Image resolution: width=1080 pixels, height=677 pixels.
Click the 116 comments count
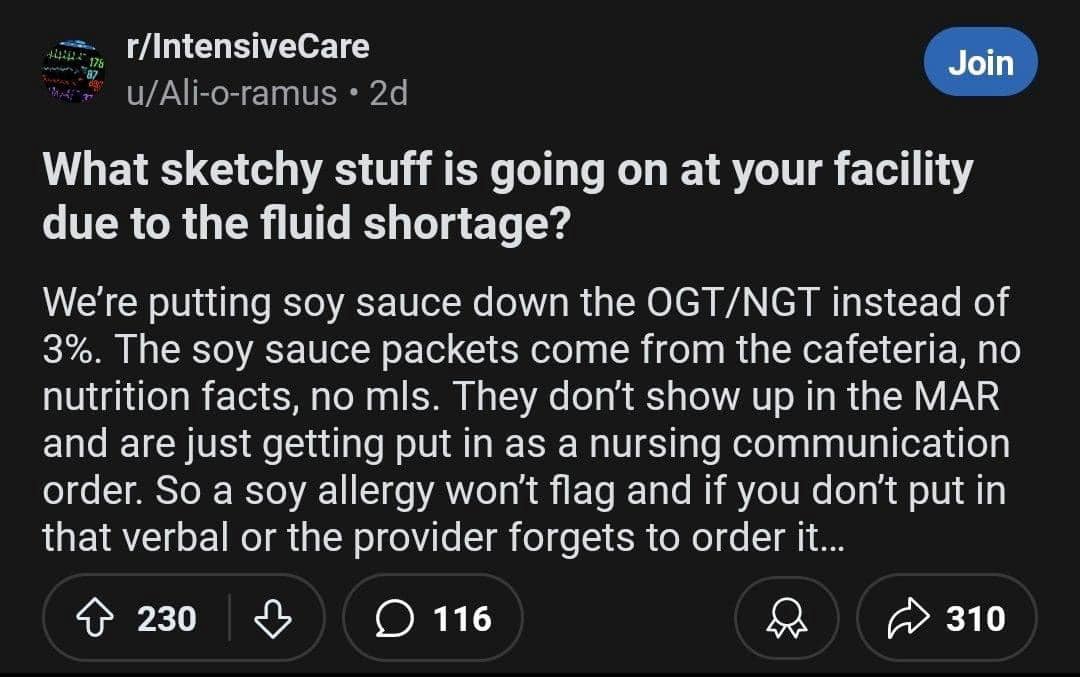(462, 619)
